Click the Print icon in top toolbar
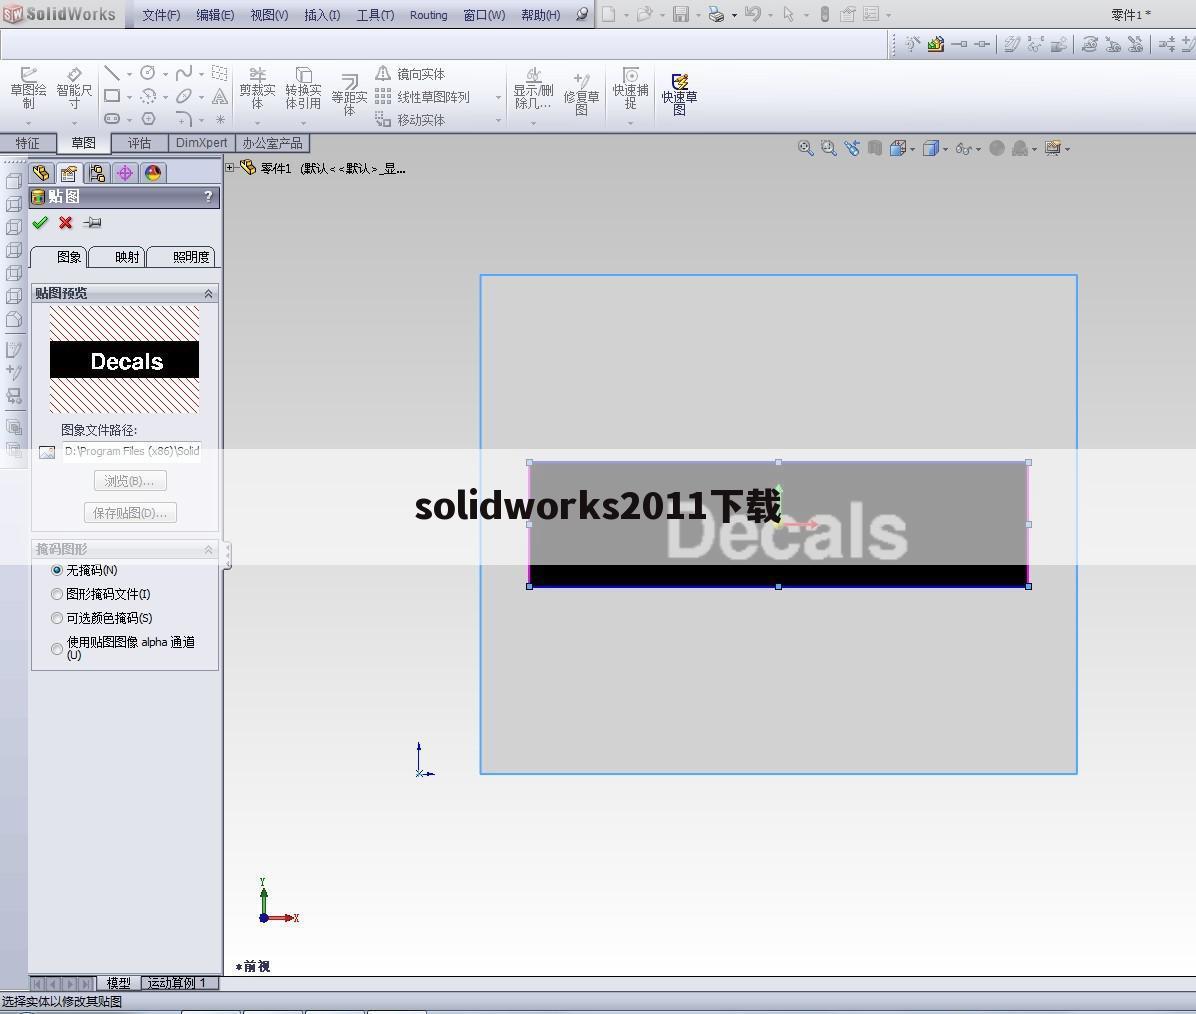 tap(715, 14)
